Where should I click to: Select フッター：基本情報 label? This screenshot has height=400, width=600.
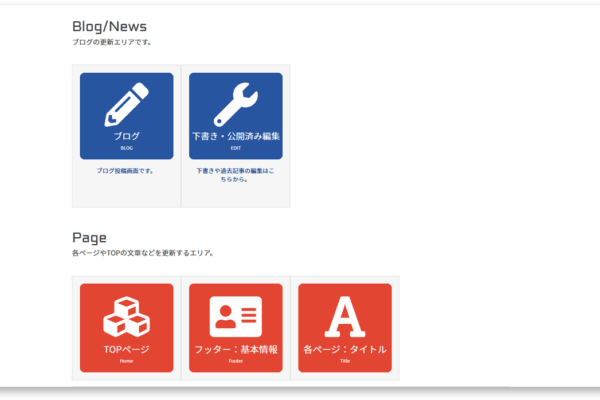click(235, 349)
